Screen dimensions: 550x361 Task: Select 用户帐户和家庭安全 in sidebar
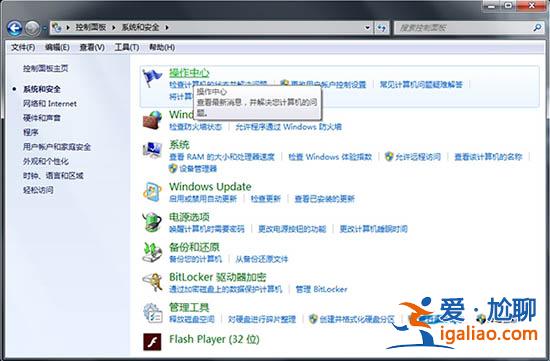[57, 147]
